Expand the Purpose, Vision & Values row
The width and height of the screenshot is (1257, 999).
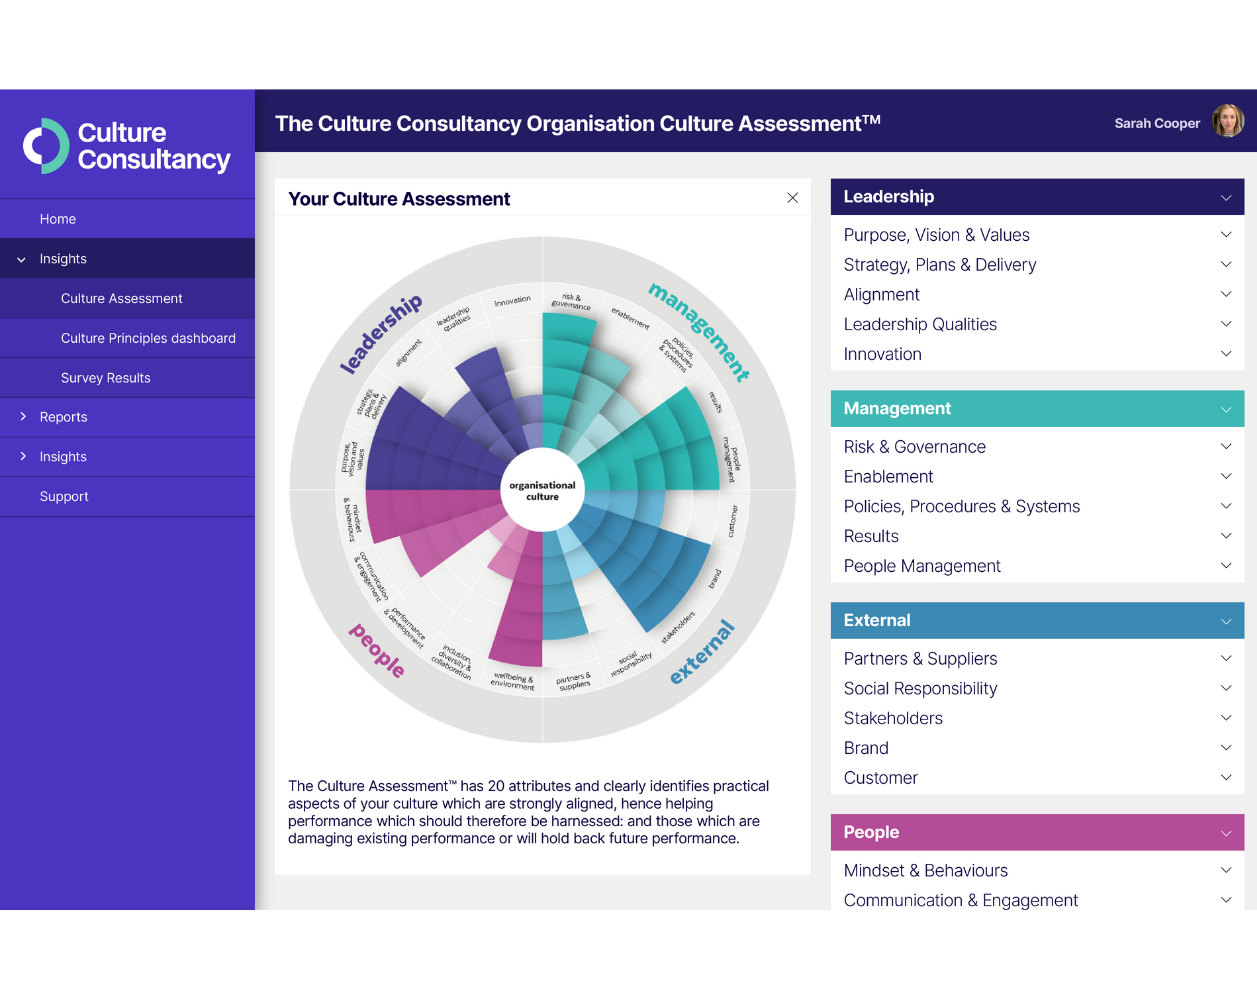click(1225, 235)
